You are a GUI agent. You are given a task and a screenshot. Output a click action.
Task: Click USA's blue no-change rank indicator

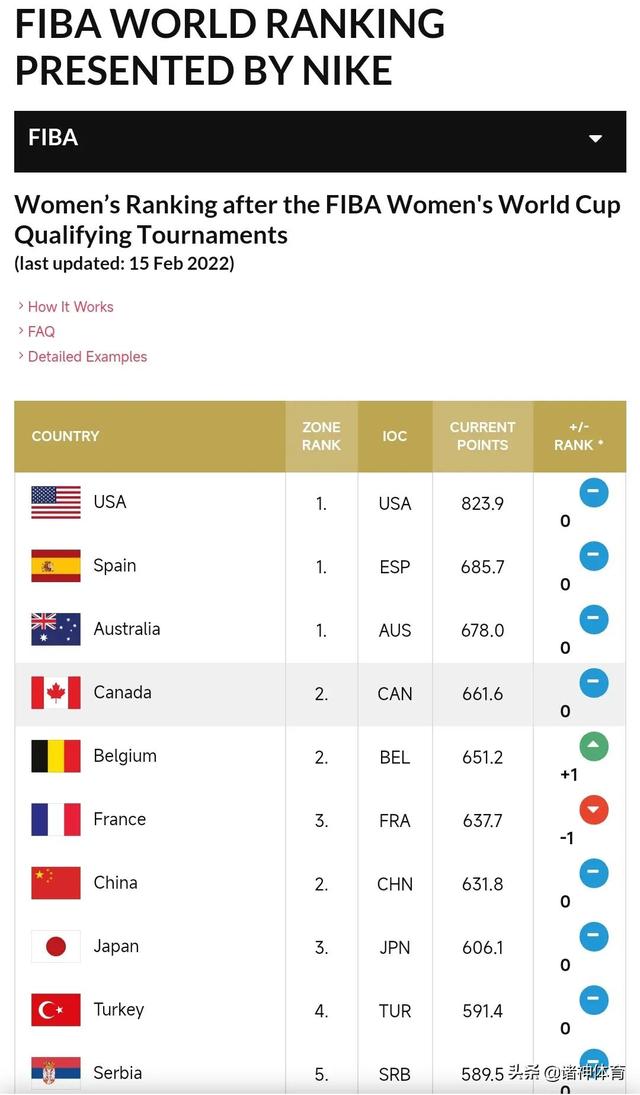(594, 492)
